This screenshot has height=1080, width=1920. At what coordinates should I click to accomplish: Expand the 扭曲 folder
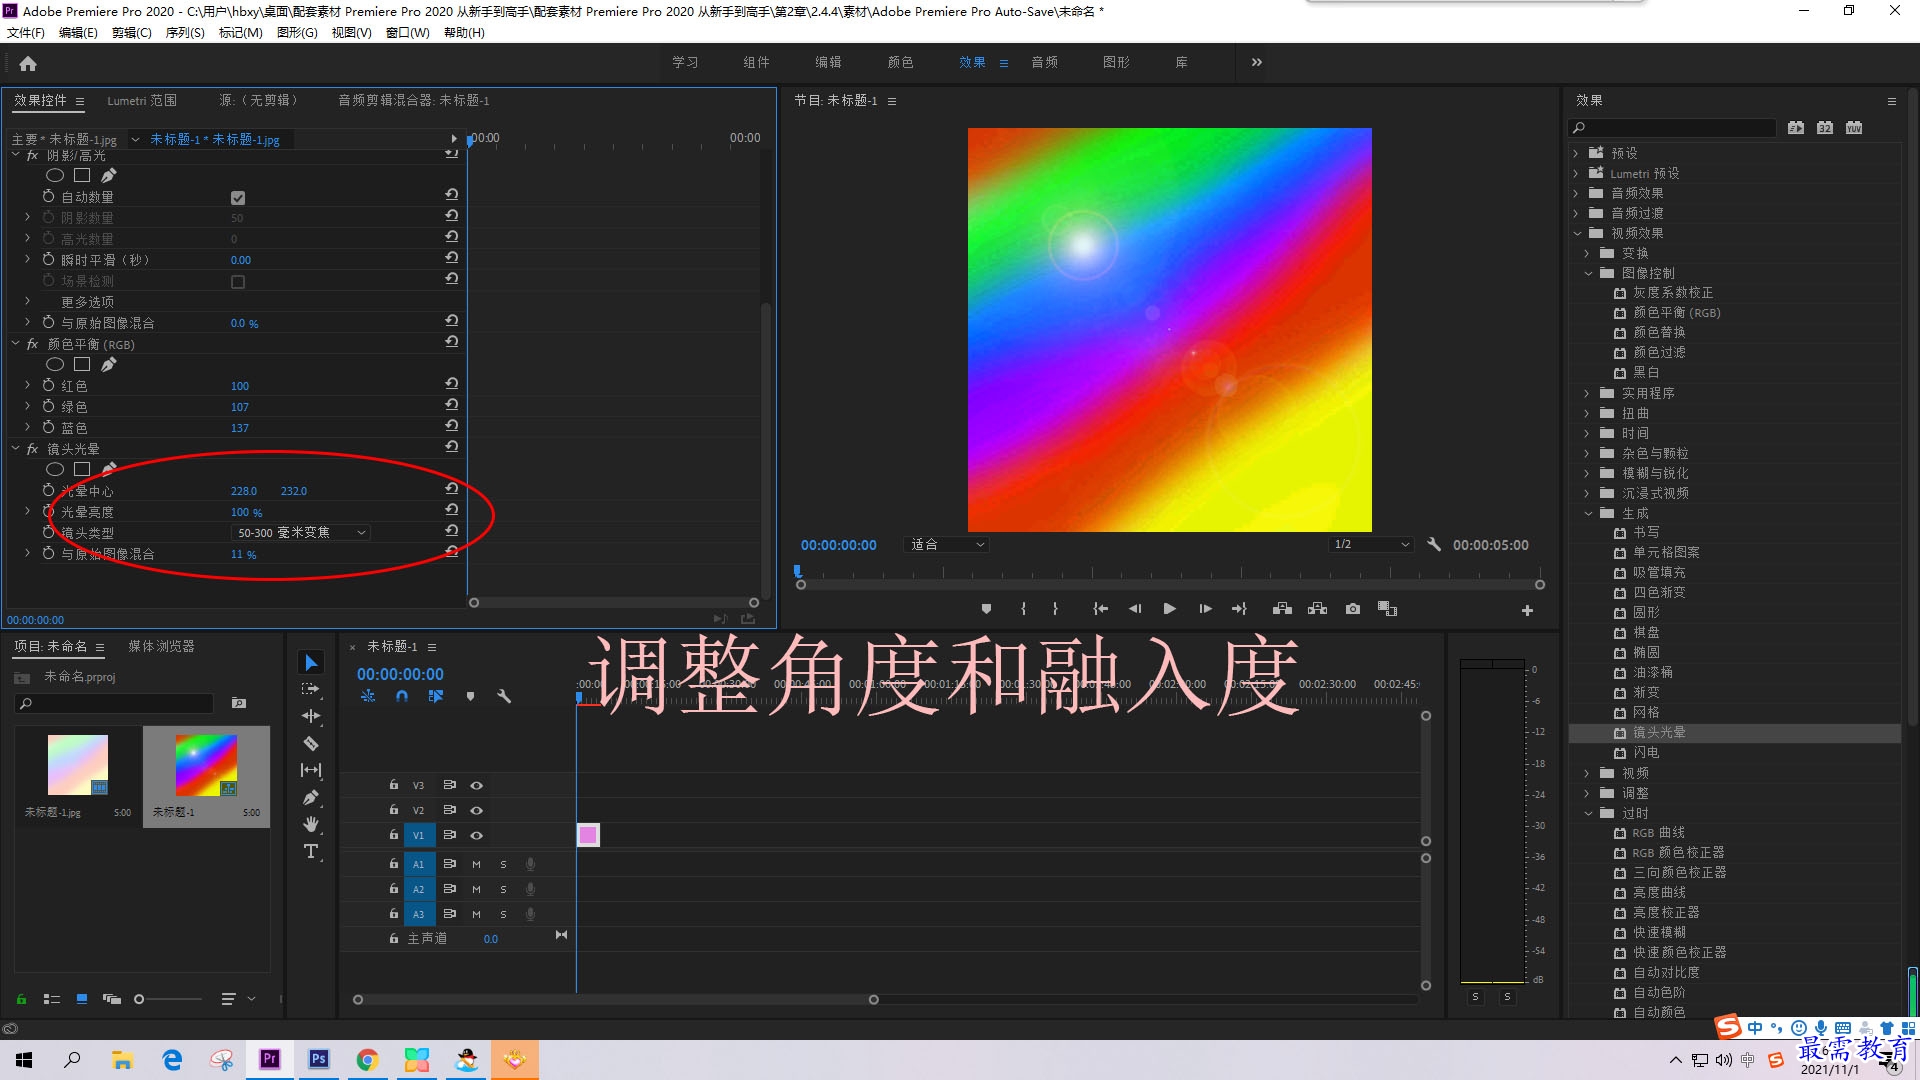[x=1588, y=413]
